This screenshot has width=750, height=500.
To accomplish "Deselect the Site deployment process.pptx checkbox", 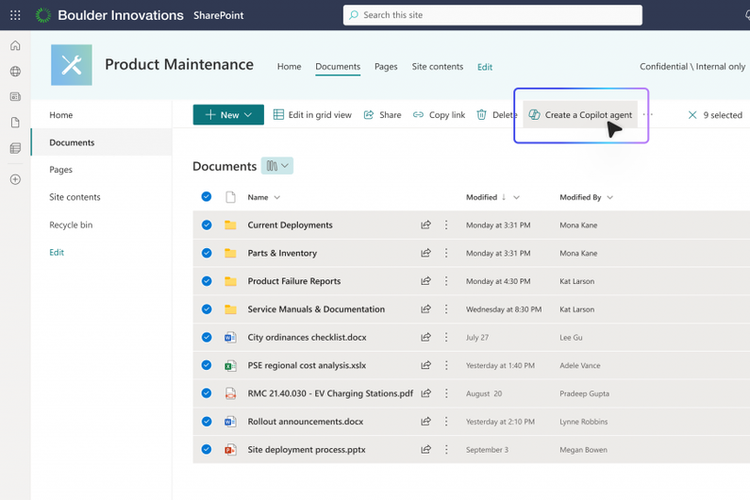I will pos(207,449).
